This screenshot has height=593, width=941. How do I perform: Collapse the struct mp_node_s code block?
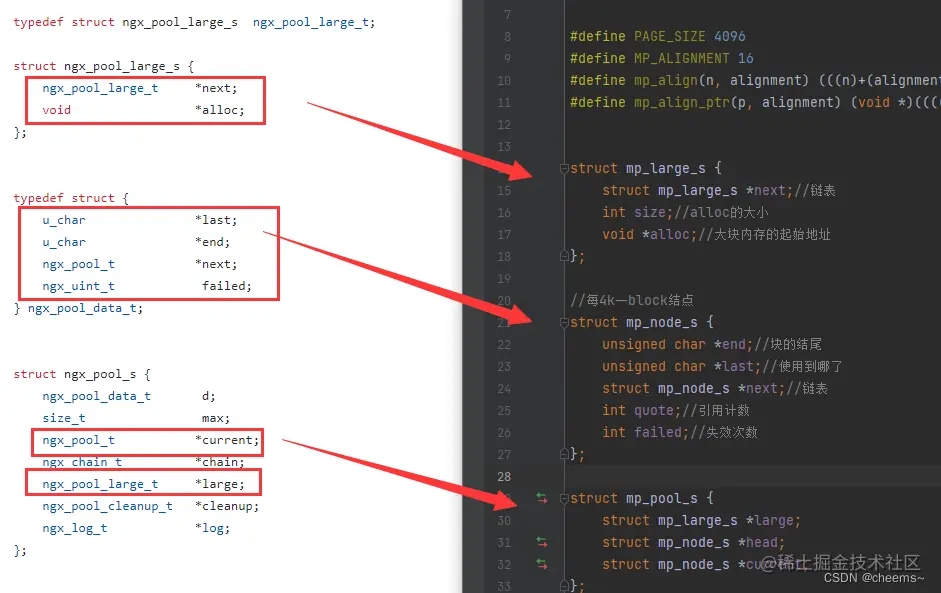[x=564, y=323]
